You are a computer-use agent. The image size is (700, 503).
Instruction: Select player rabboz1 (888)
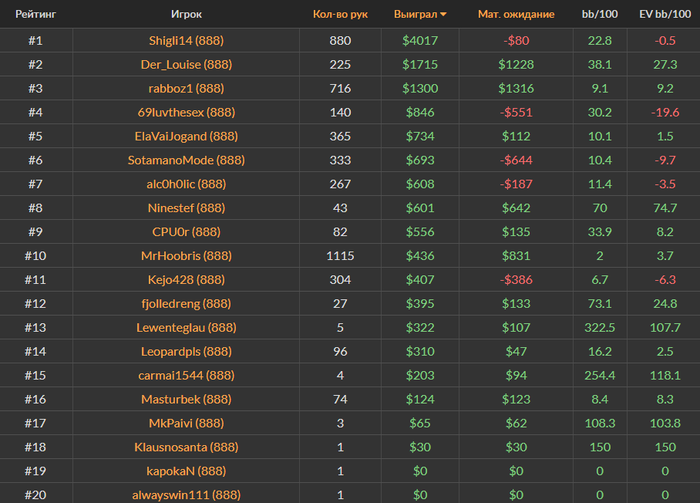pos(186,88)
